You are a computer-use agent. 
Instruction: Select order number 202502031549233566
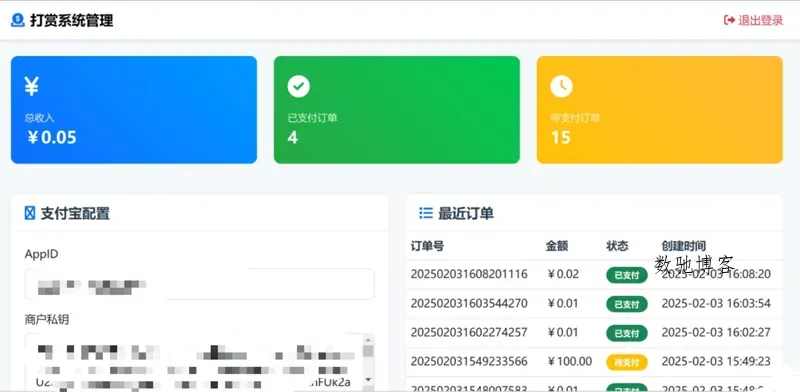pos(469,362)
